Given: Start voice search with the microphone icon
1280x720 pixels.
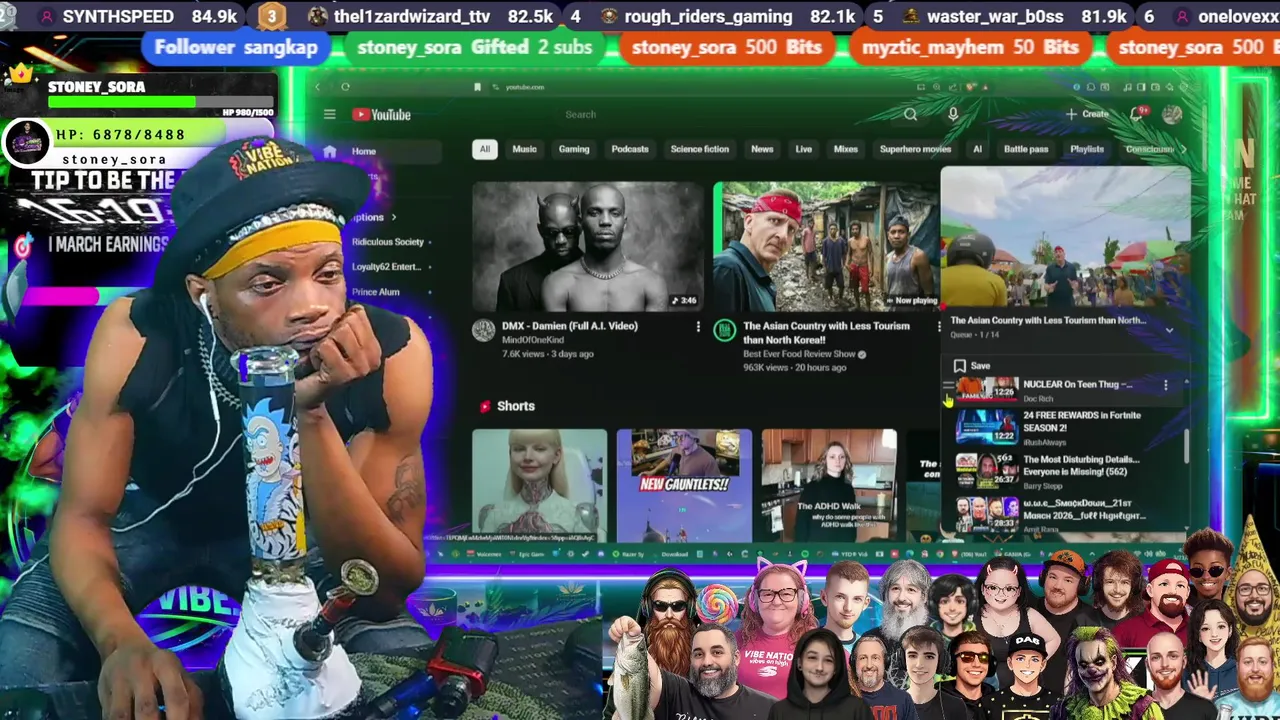Looking at the screenshot, I should [953, 114].
